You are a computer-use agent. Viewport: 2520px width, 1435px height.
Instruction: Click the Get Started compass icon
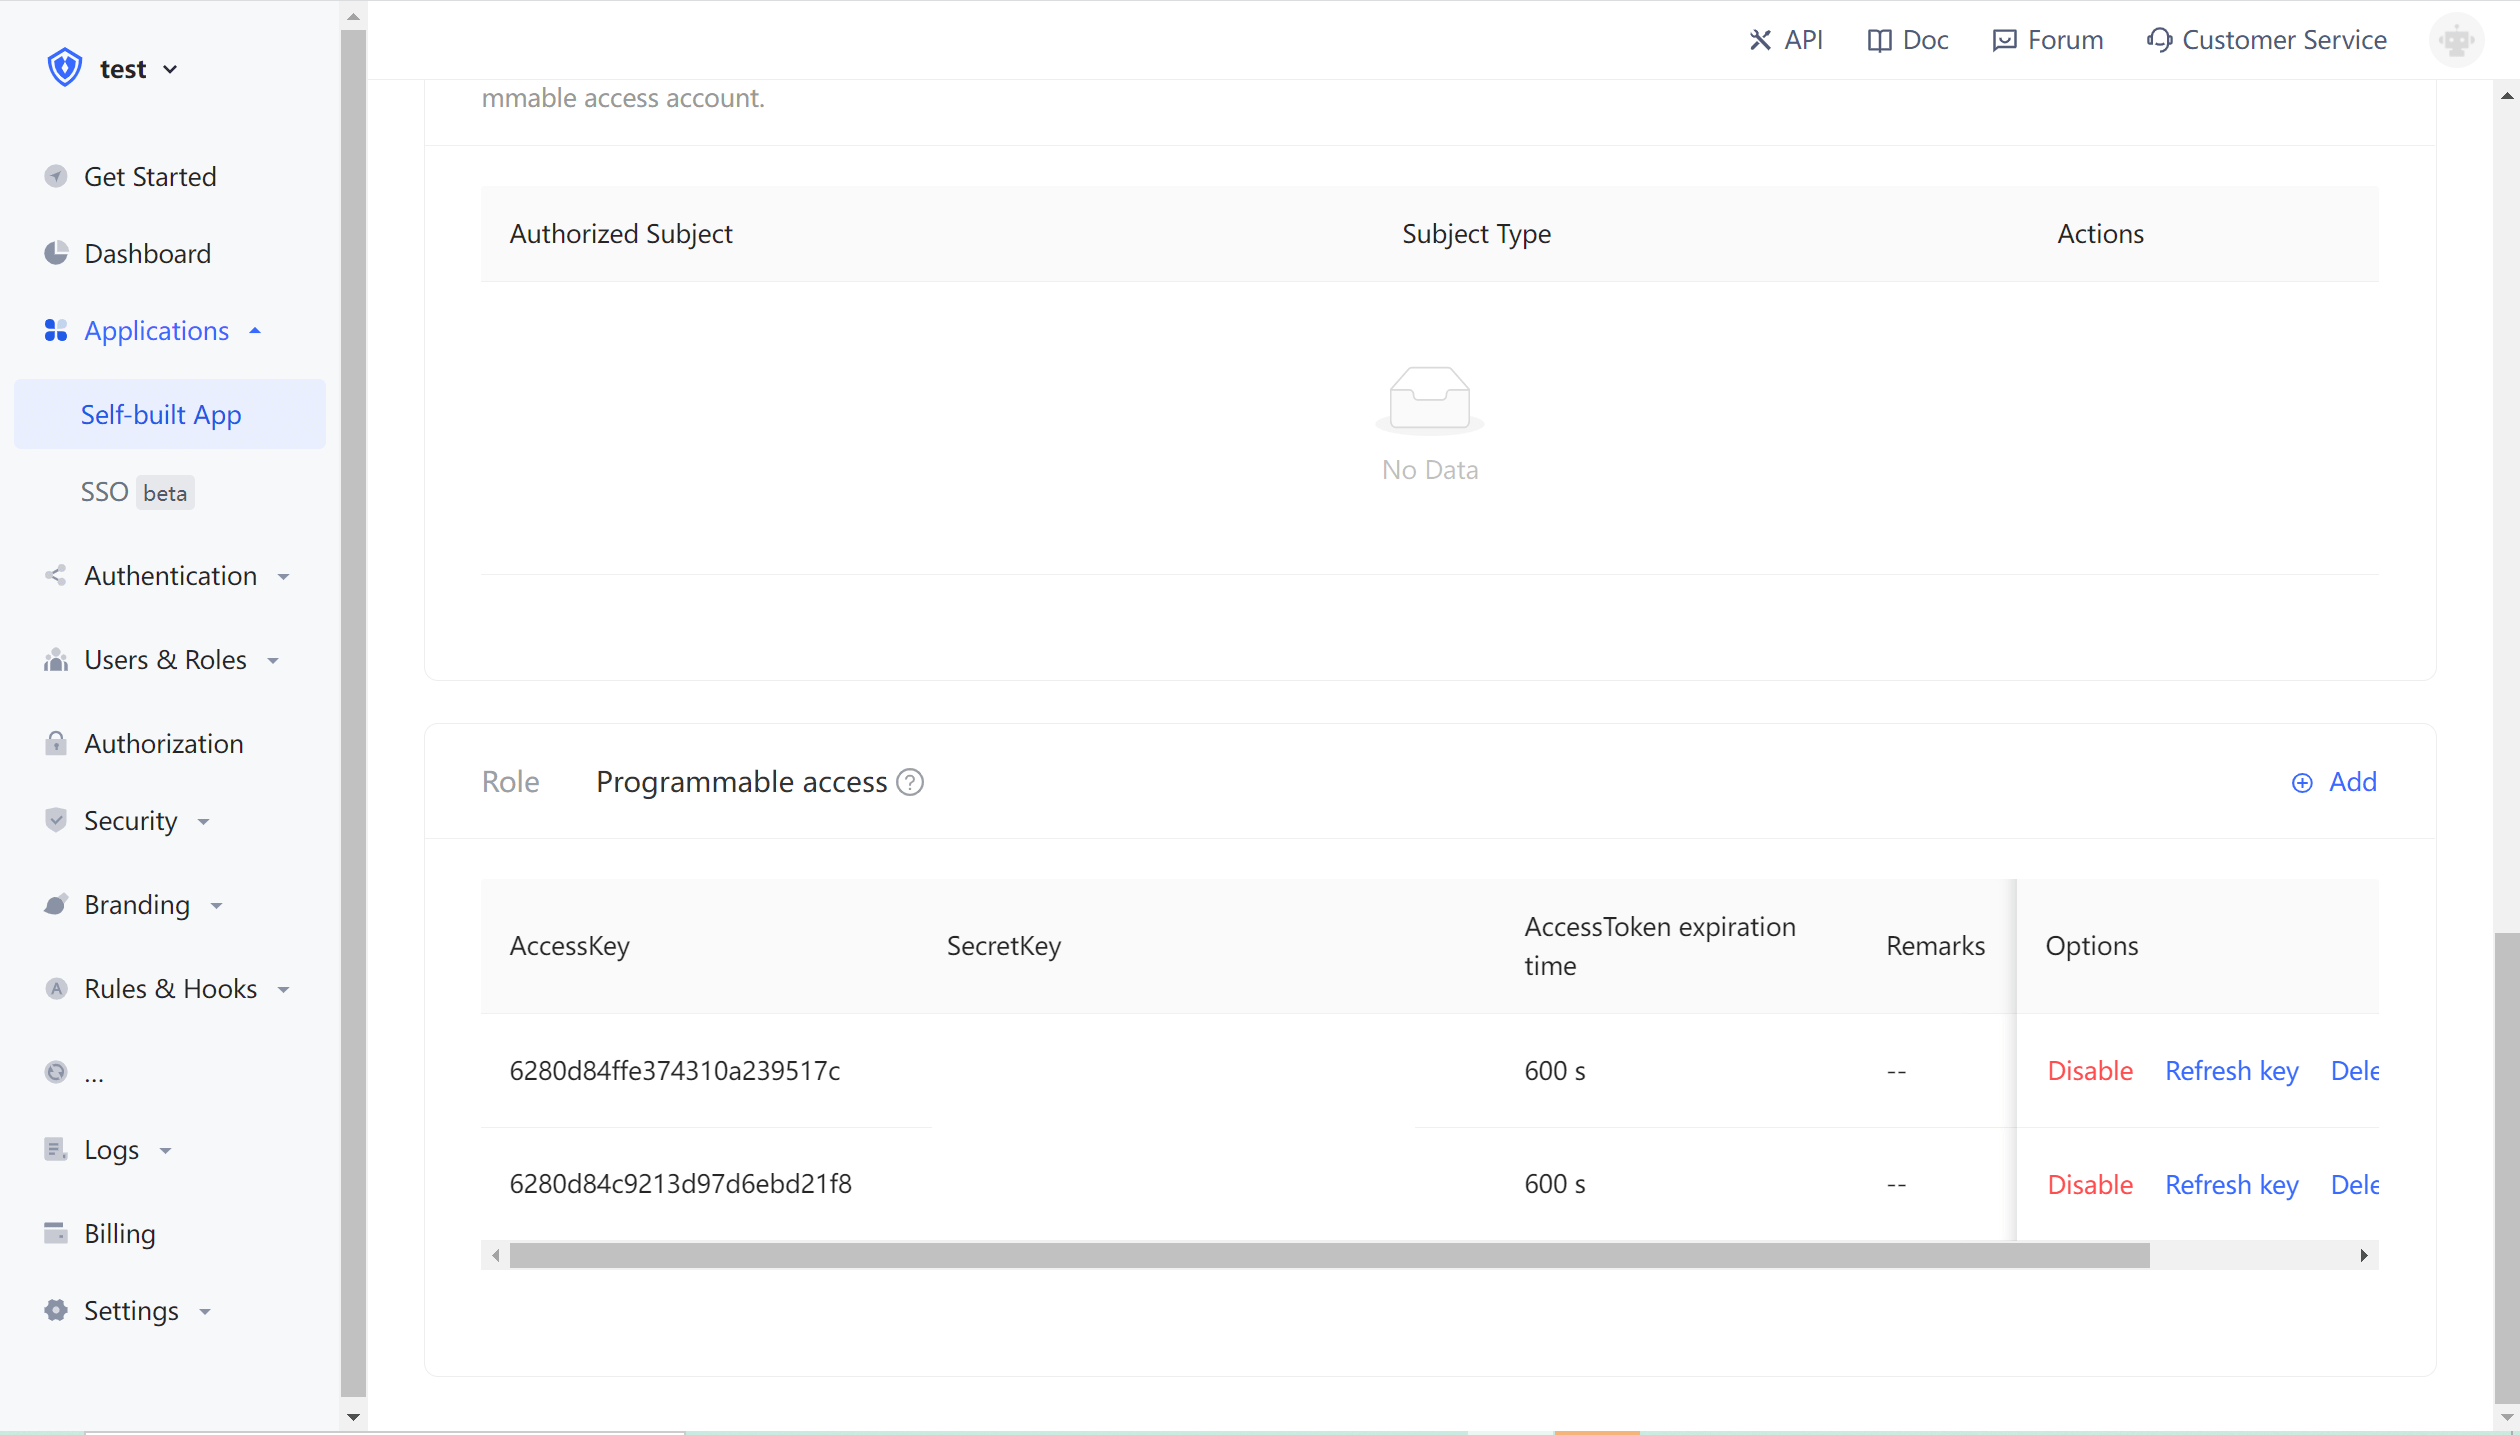coord(56,176)
